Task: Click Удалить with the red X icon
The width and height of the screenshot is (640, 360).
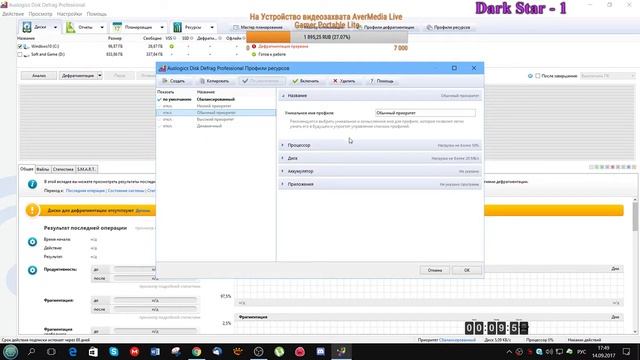Action: 344,81
